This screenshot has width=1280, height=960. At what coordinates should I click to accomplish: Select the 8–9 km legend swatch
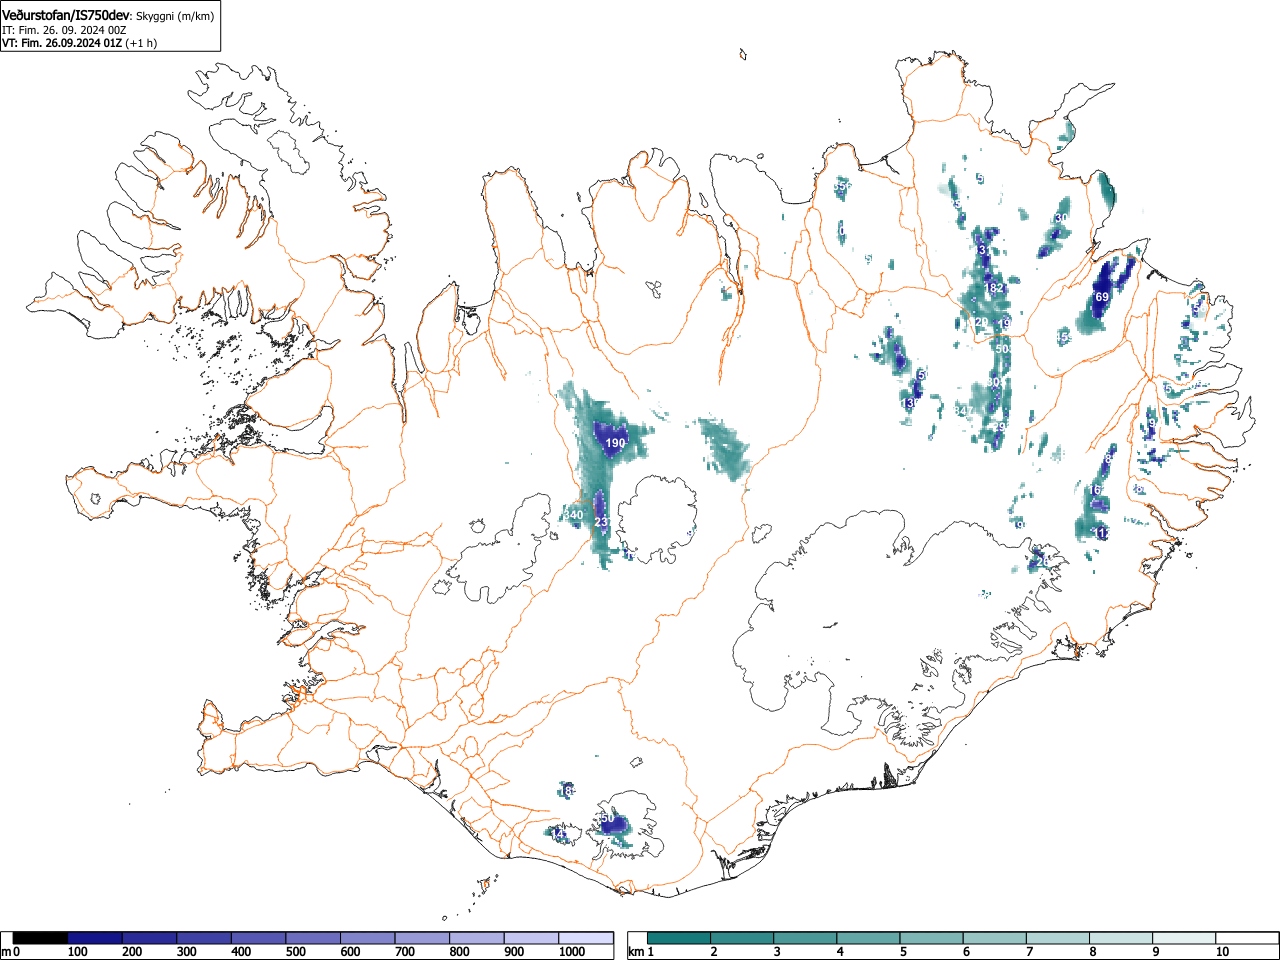(1121, 938)
